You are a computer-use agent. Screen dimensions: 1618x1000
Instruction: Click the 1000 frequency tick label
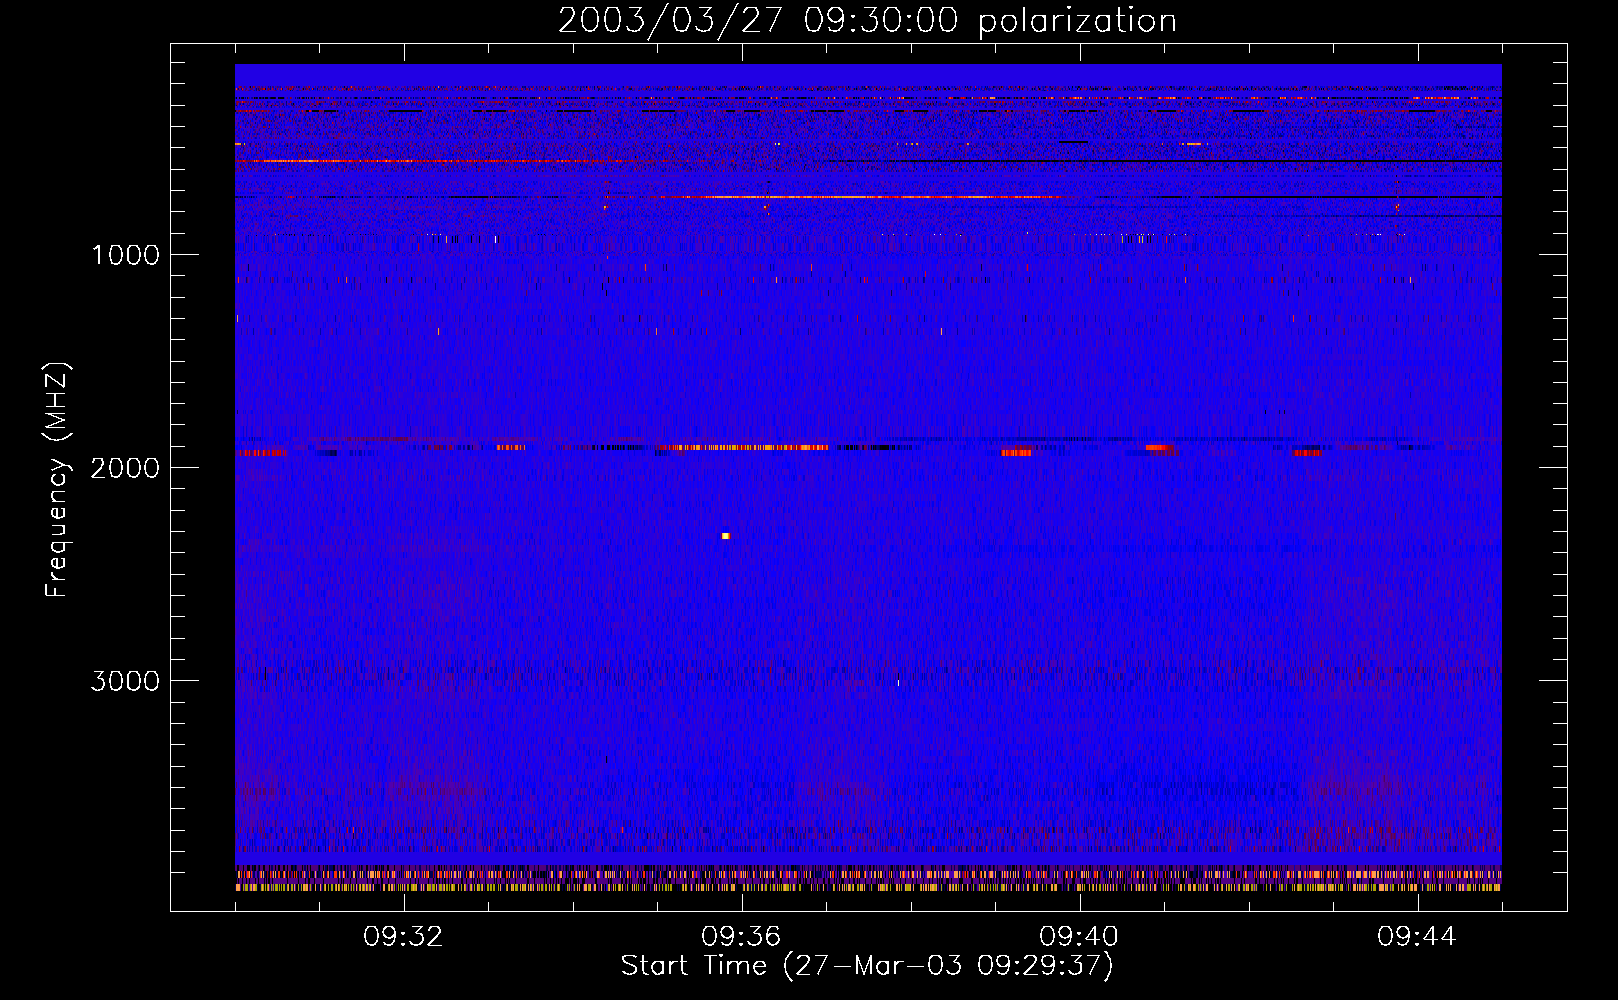click(126, 255)
